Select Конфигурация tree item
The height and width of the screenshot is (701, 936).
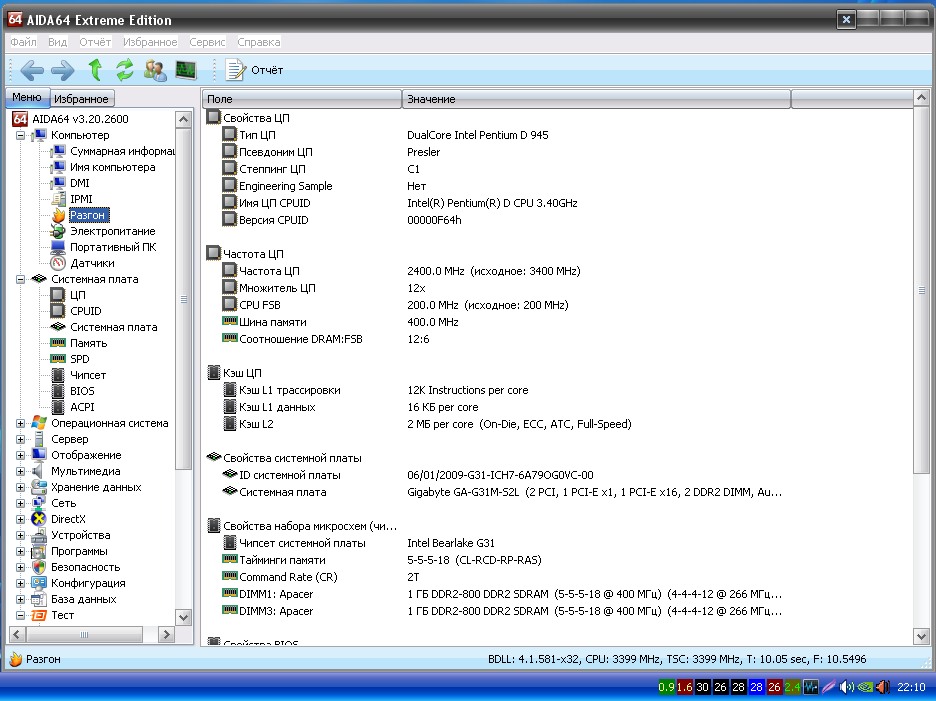88,583
